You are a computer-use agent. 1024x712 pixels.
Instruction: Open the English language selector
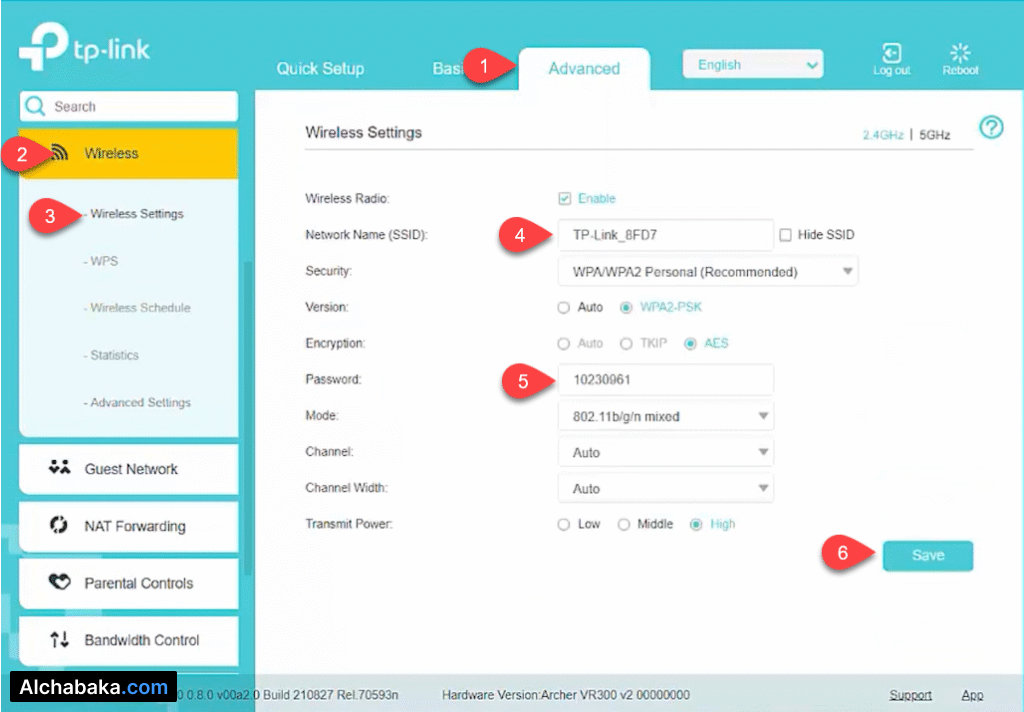(x=753, y=64)
